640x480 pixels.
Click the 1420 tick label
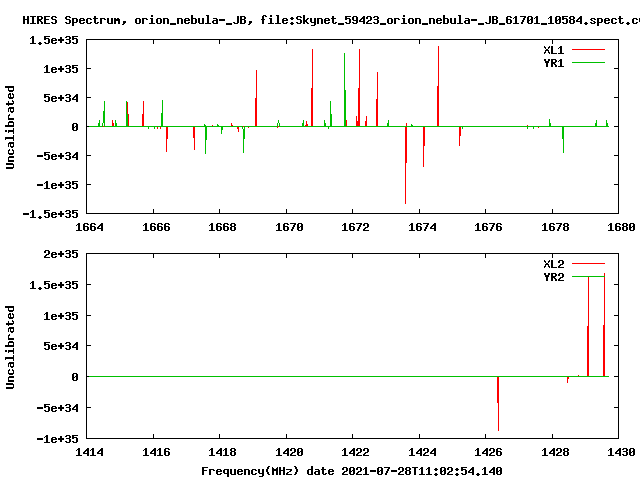pyautogui.click(x=289, y=452)
